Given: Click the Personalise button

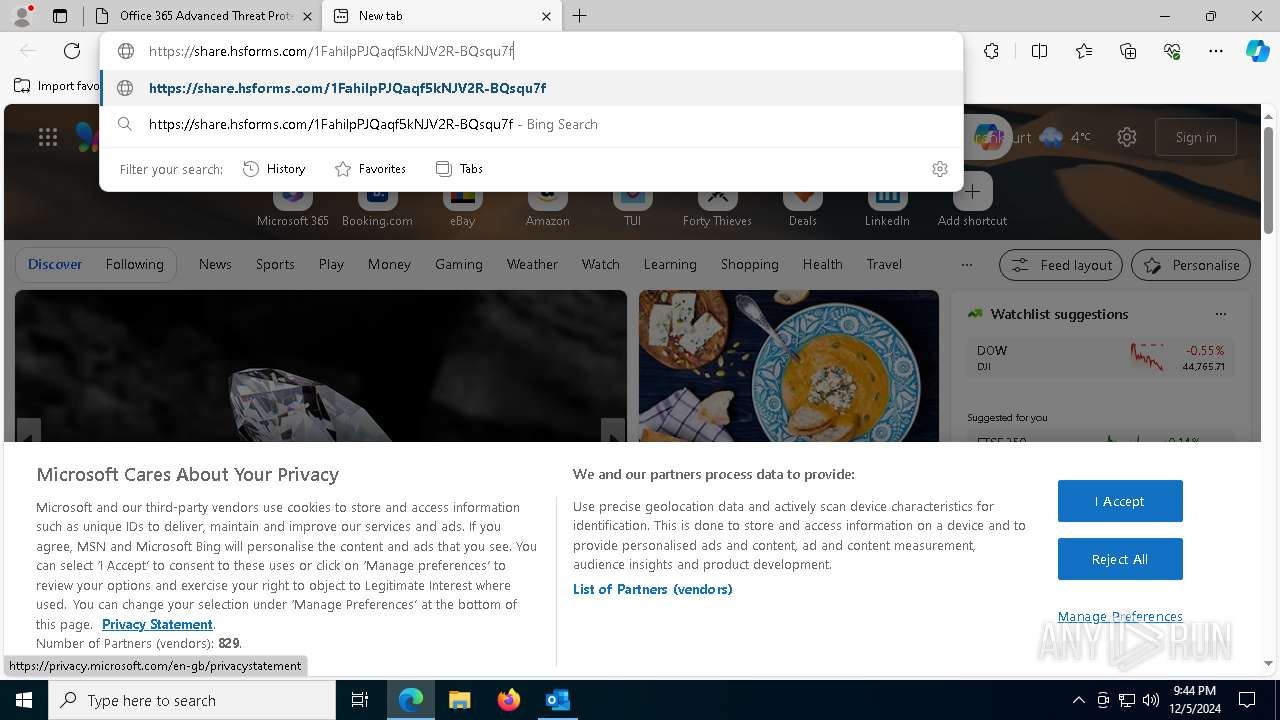Looking at the screenshot, I should click(1191, 265).
